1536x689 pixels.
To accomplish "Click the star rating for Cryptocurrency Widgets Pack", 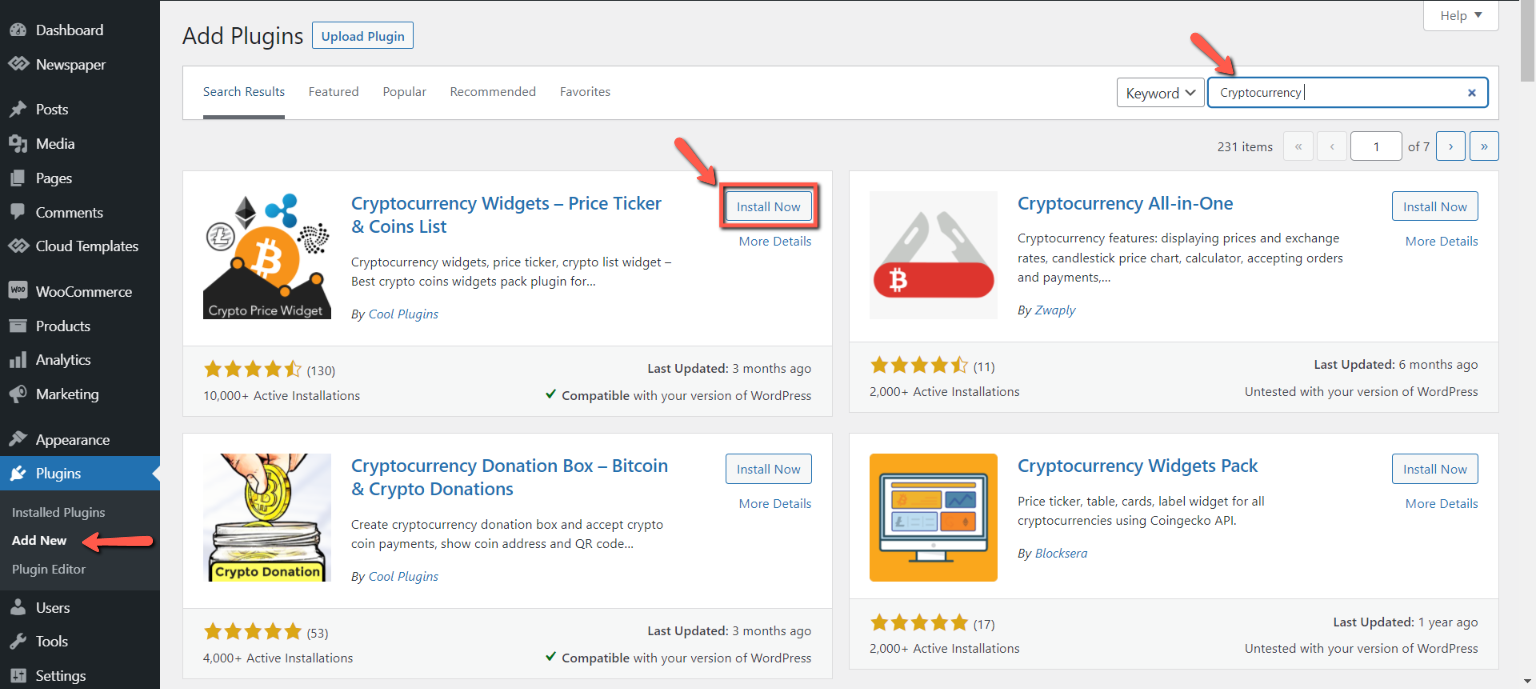I will (919, 623).
